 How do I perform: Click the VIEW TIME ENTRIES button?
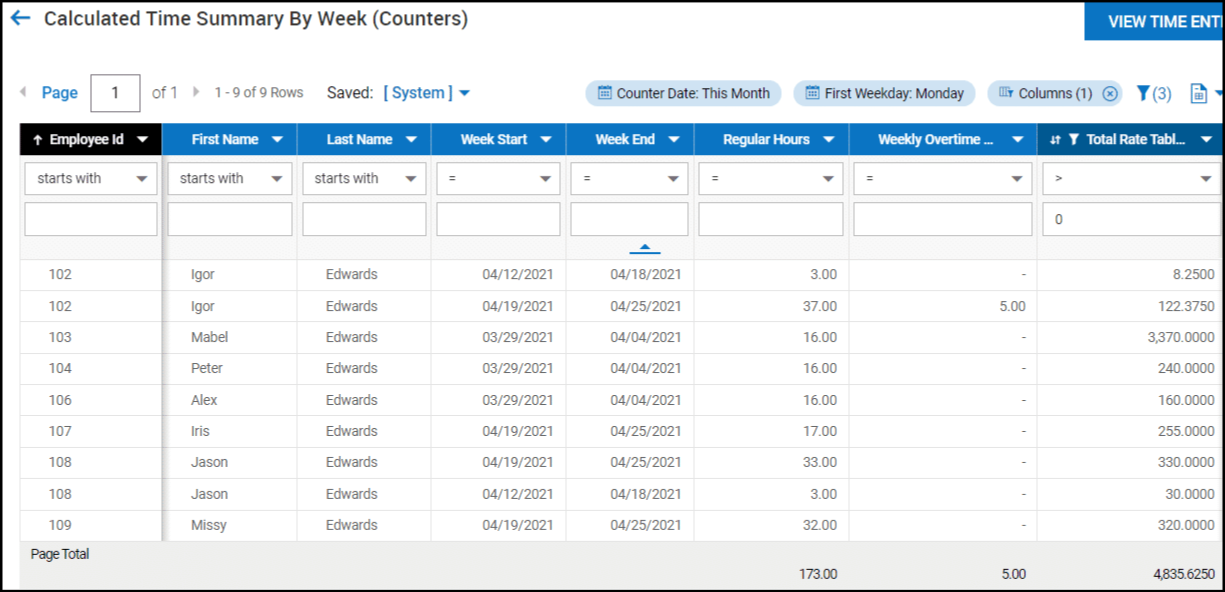click(x=1155, y=21)
